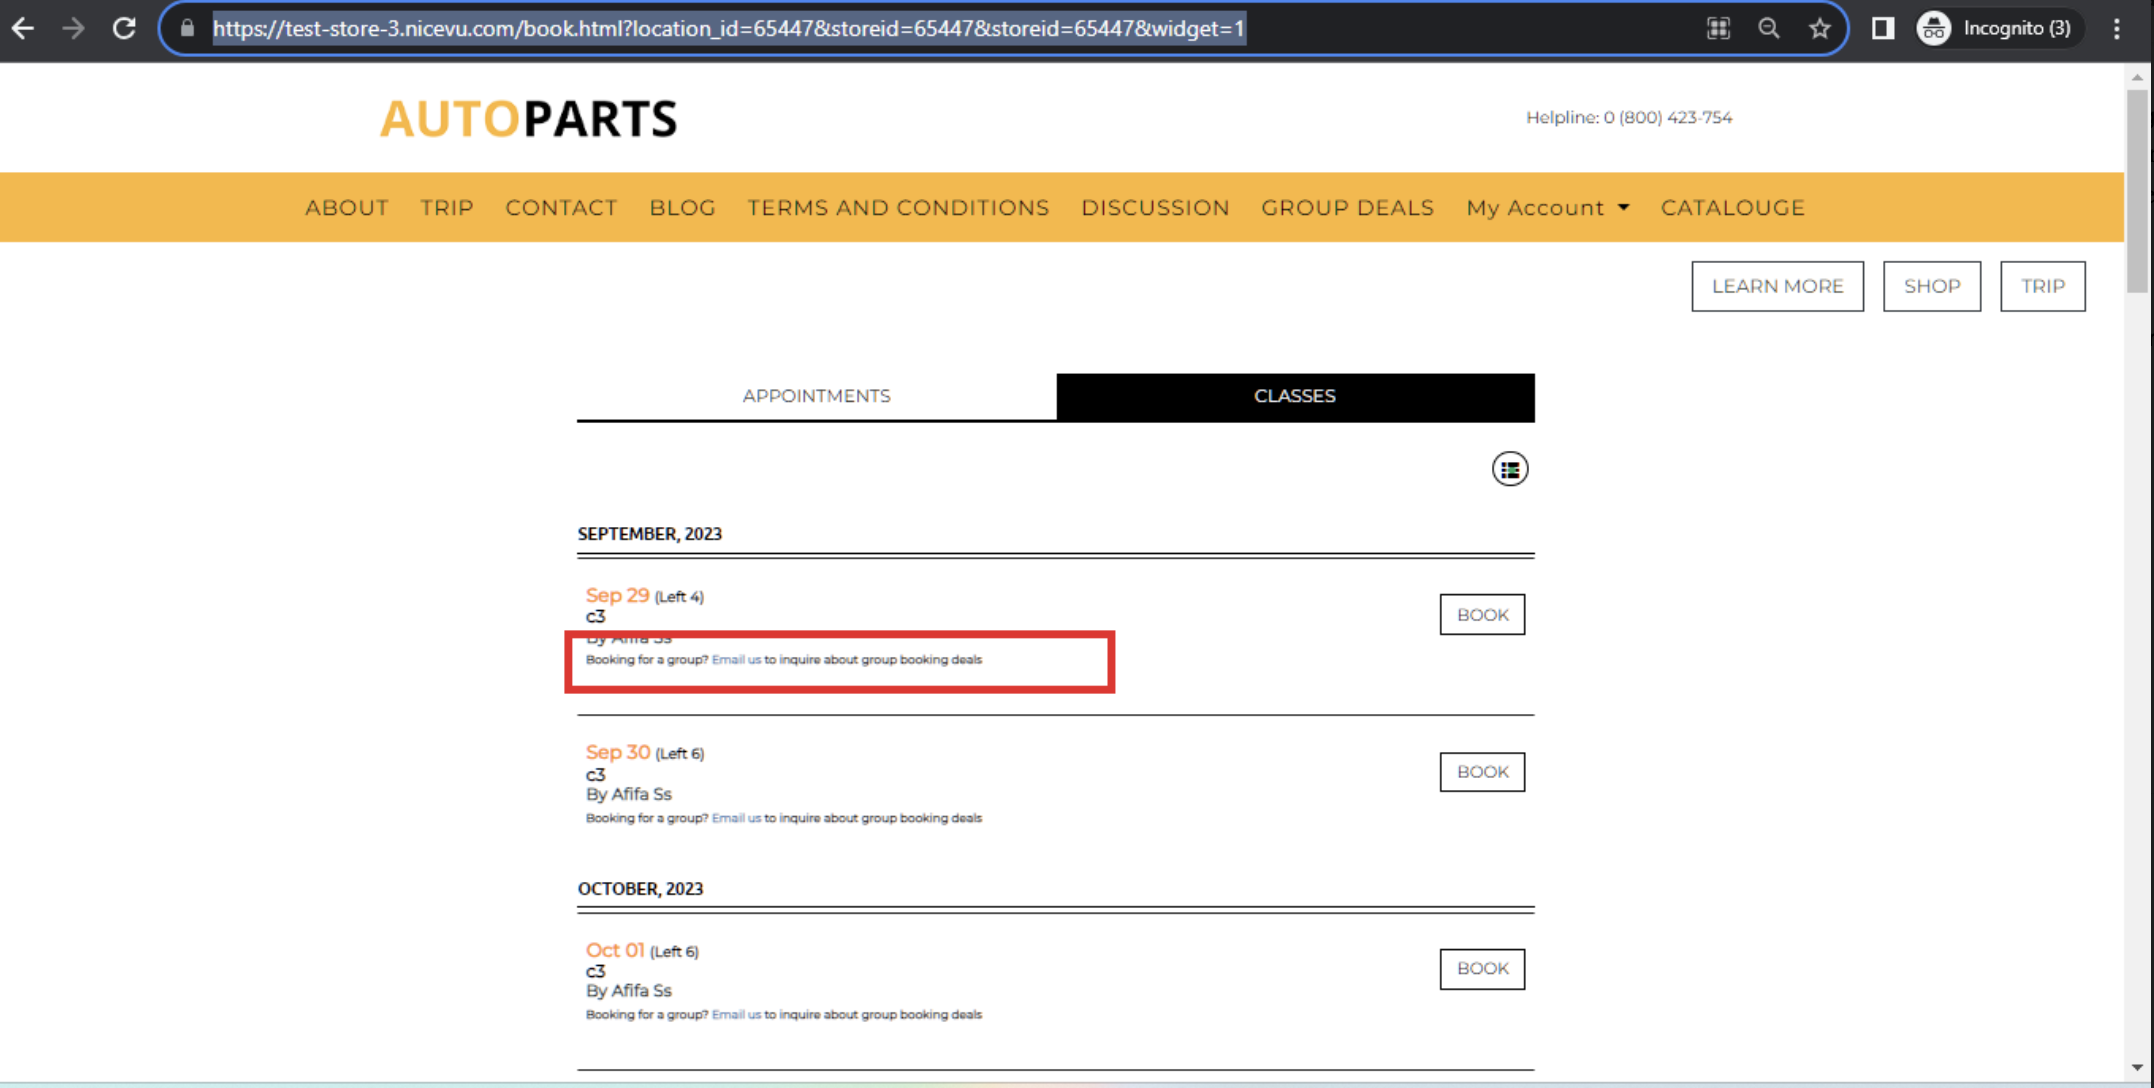Click the TRIP menu item
The width and height of the screenshot is (2154, 1088).
point(447,207)
